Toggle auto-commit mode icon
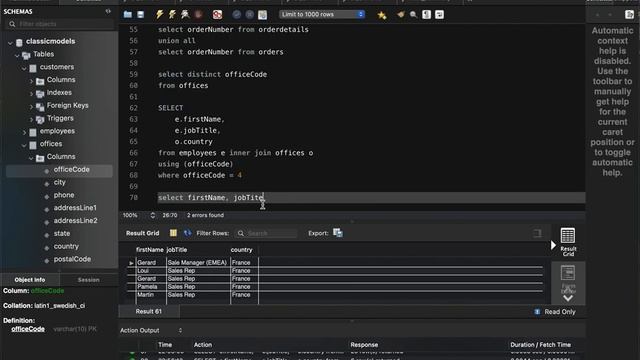Image resolution: width=640 pixels, height=360 pixels. click(262, 15)
